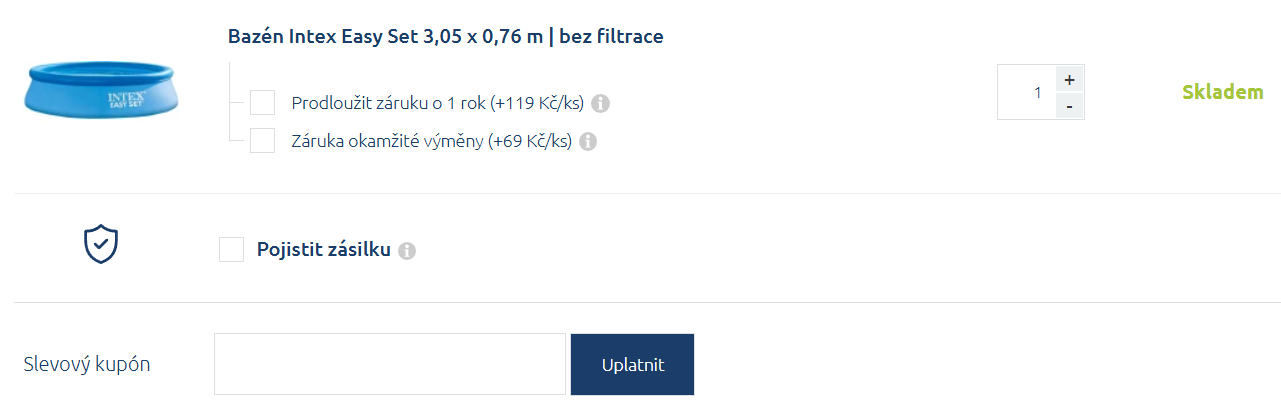Open info icon beside immediate replacement warranty
The height and width of the screenshot is (410, 1281).
[588, 142]
